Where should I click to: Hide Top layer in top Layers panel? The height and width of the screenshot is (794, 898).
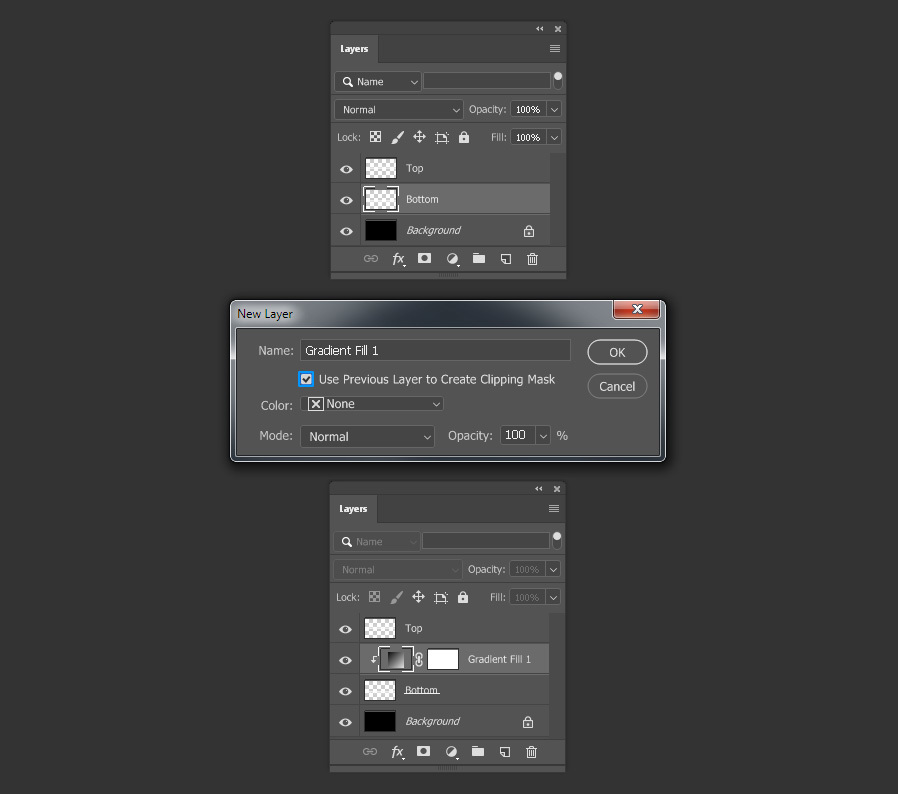click(x=346, y=169)
